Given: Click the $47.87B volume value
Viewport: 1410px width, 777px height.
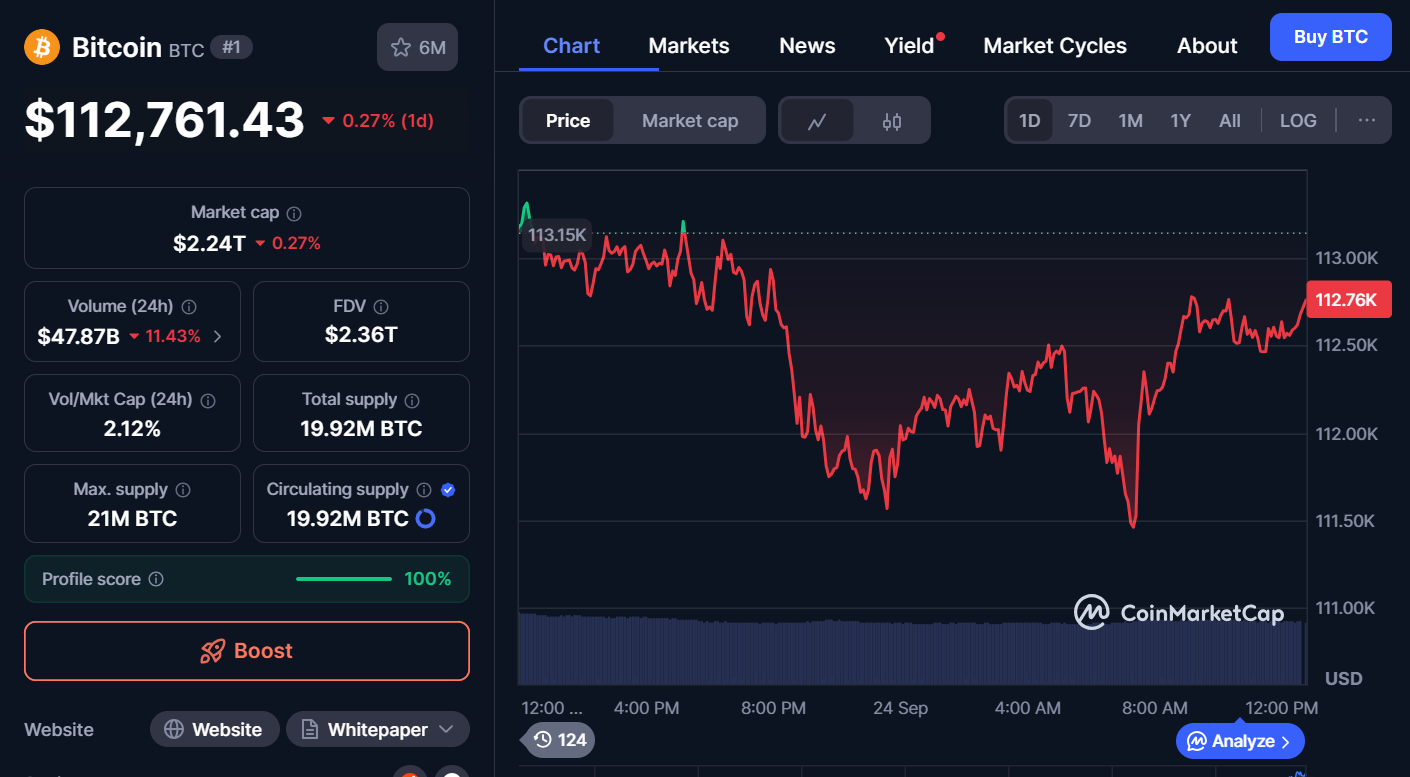Looking at the screenshot, I should click(79, 336).
